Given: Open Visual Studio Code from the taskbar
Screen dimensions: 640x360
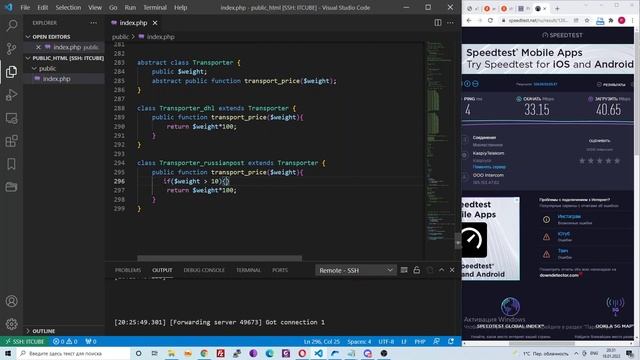Looking at the screenshot, I should coord(318,353).
